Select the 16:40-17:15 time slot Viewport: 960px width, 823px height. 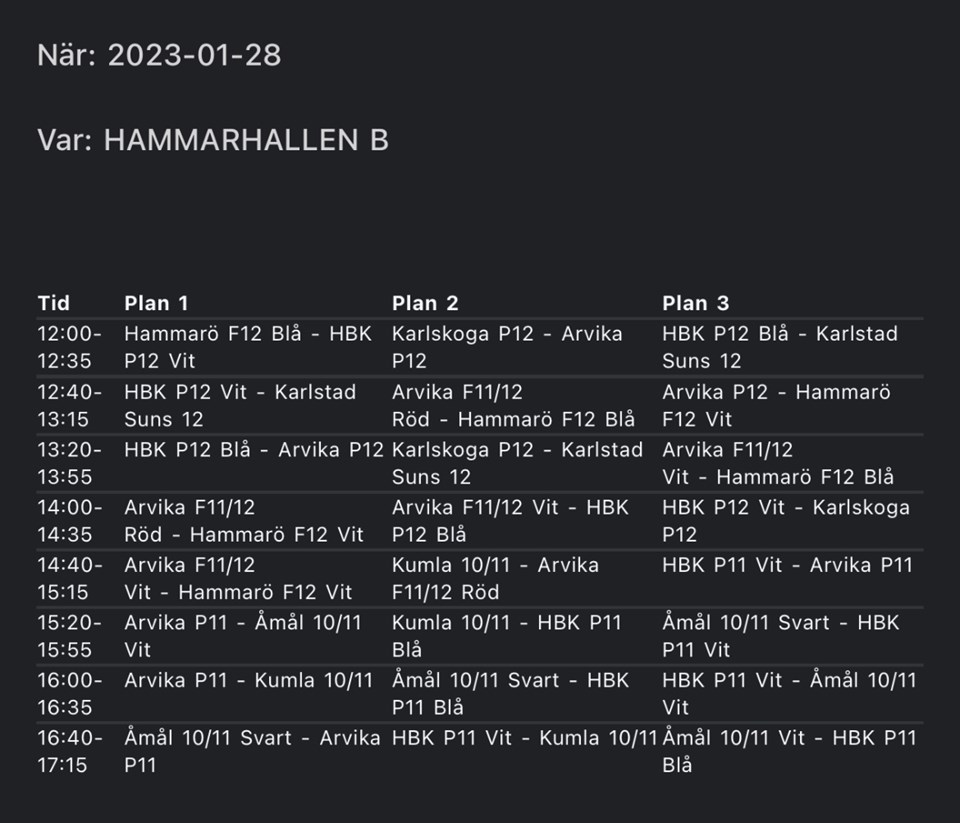(70, 752)
